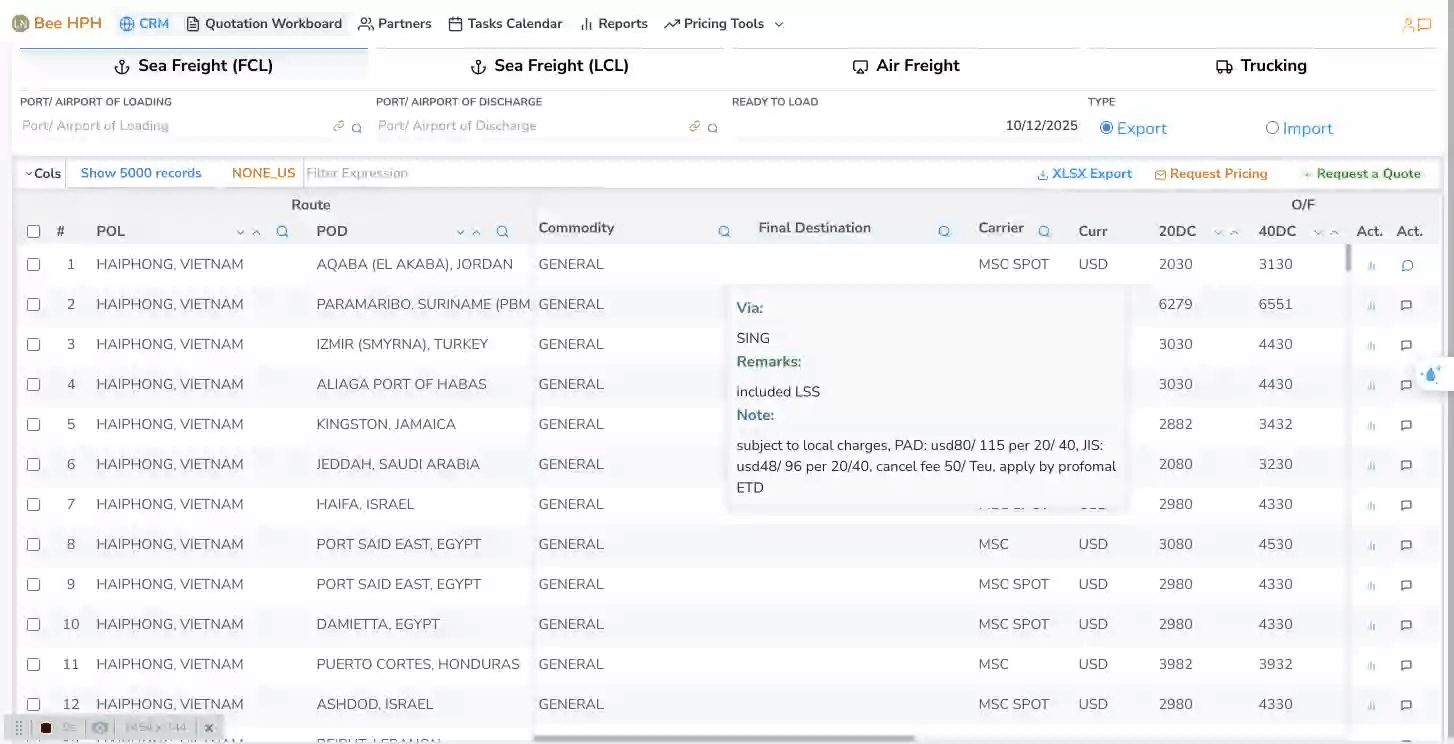This screenshot has height=744, width=1454.
Task: Switch to the Air Freight tab
Action: 905,66
